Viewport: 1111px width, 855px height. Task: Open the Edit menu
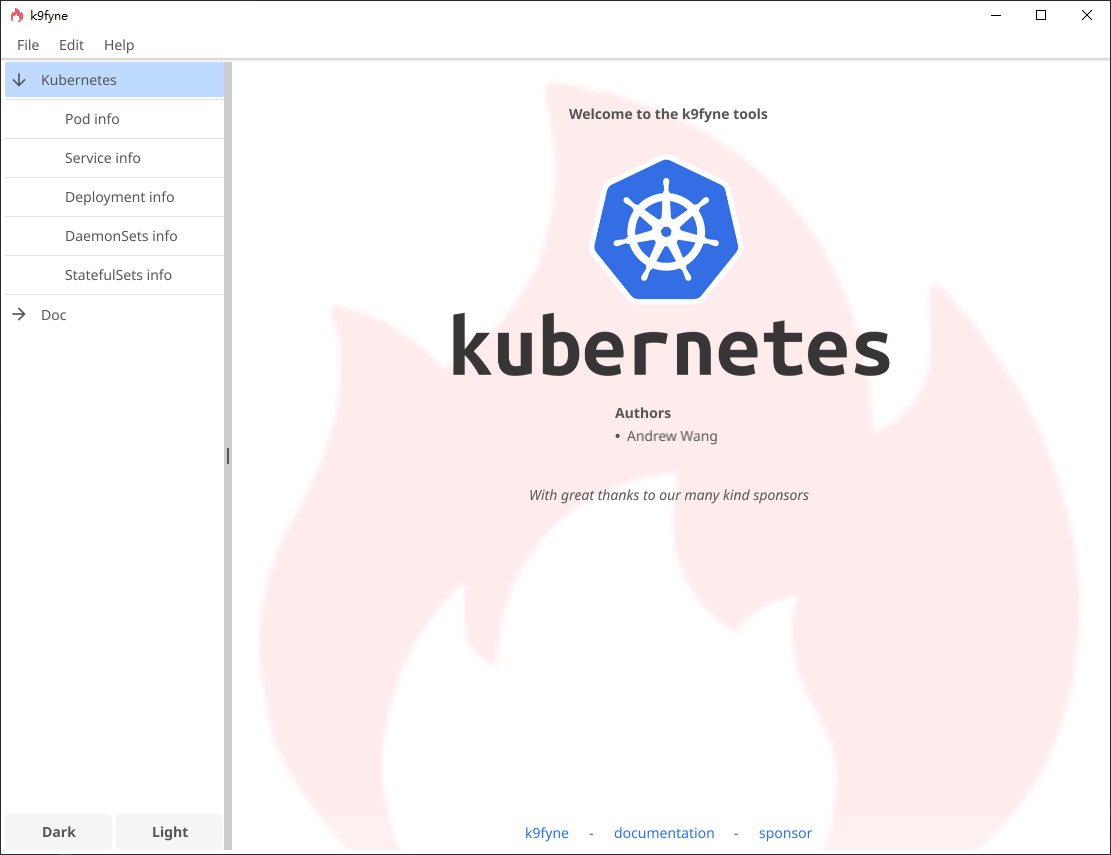[x=71, y=45]
